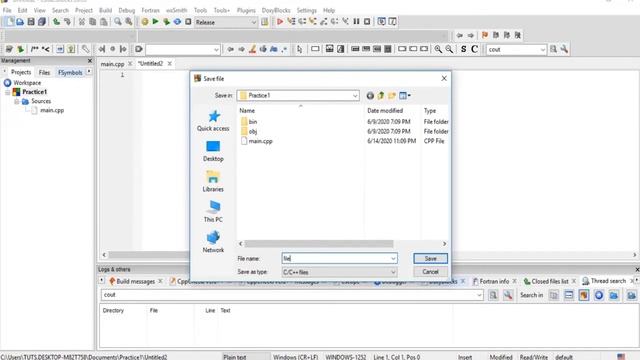This screenshot has width=640, height=360.
Task: Click the Redo toolbar icon
Action: pyautogui.click(x=67, y=22)
